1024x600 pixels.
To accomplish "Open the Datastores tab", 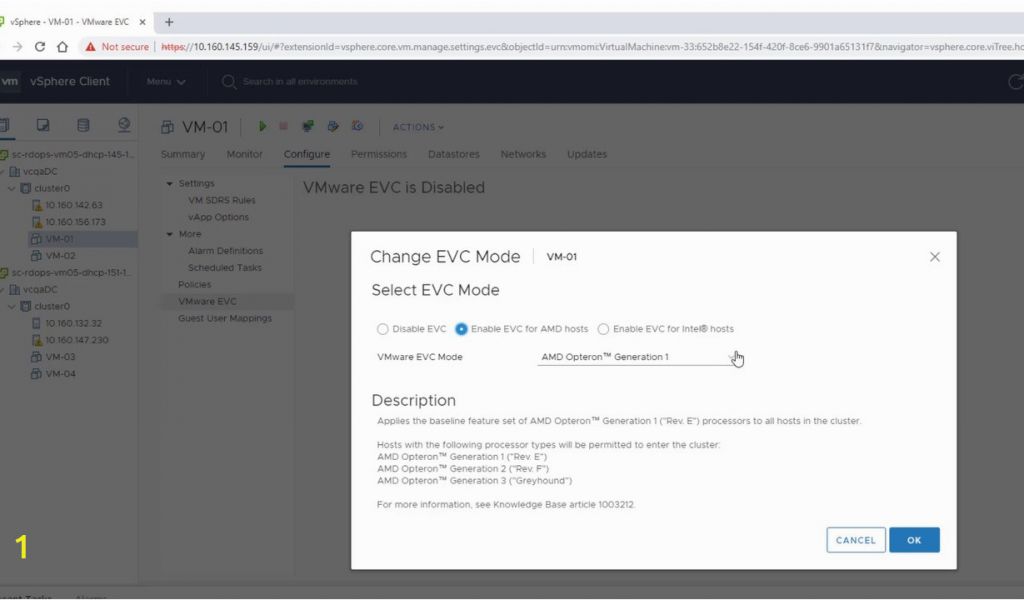I will pos(453,154).
